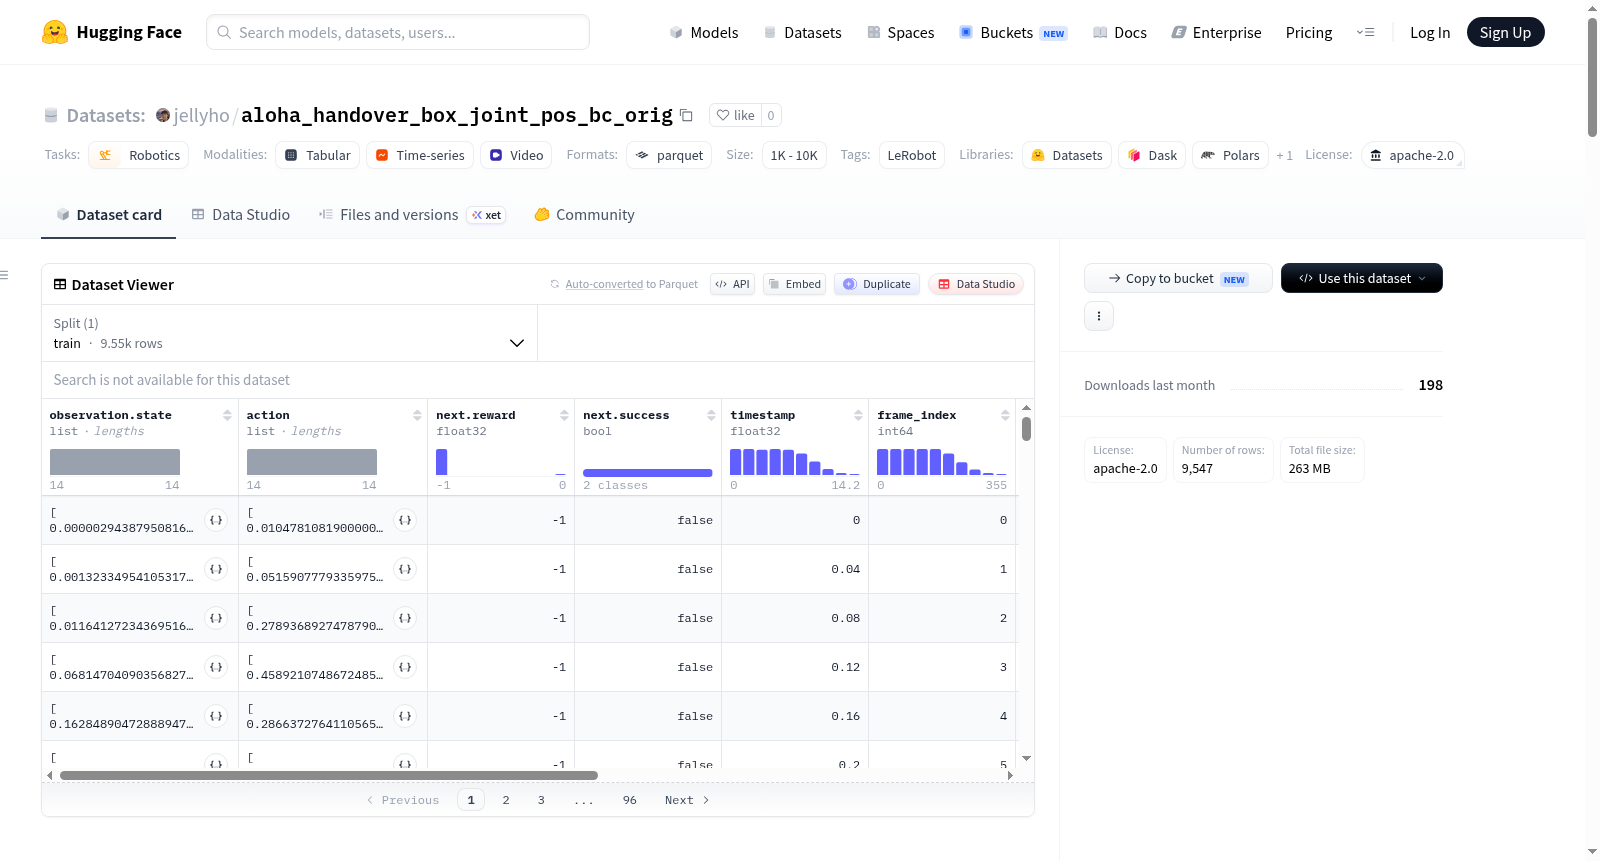Open the jellyho user profile link
The image size is (1600, 861).
click(x=201, y=115)
